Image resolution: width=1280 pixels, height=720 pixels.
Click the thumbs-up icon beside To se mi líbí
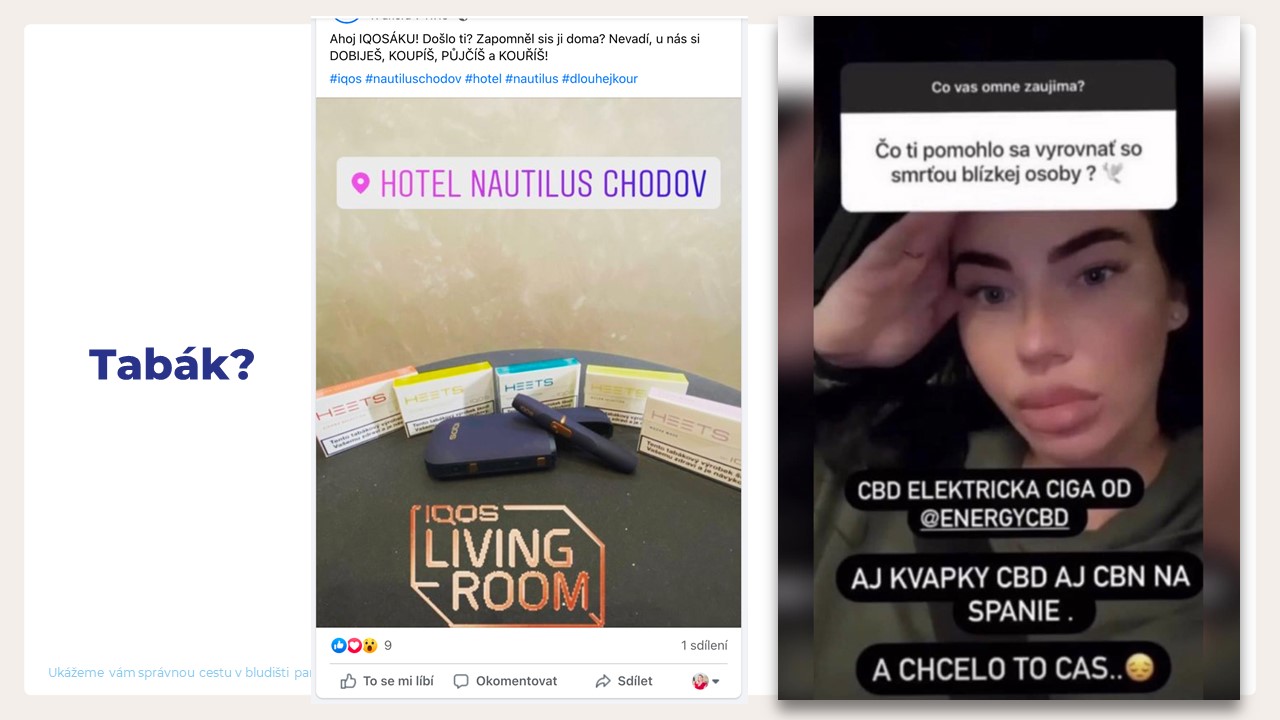(348, 681)
